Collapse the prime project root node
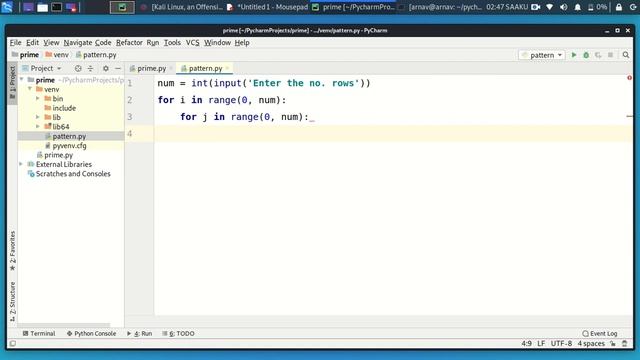Screen dimensions: 640x360 coord(22,80)
